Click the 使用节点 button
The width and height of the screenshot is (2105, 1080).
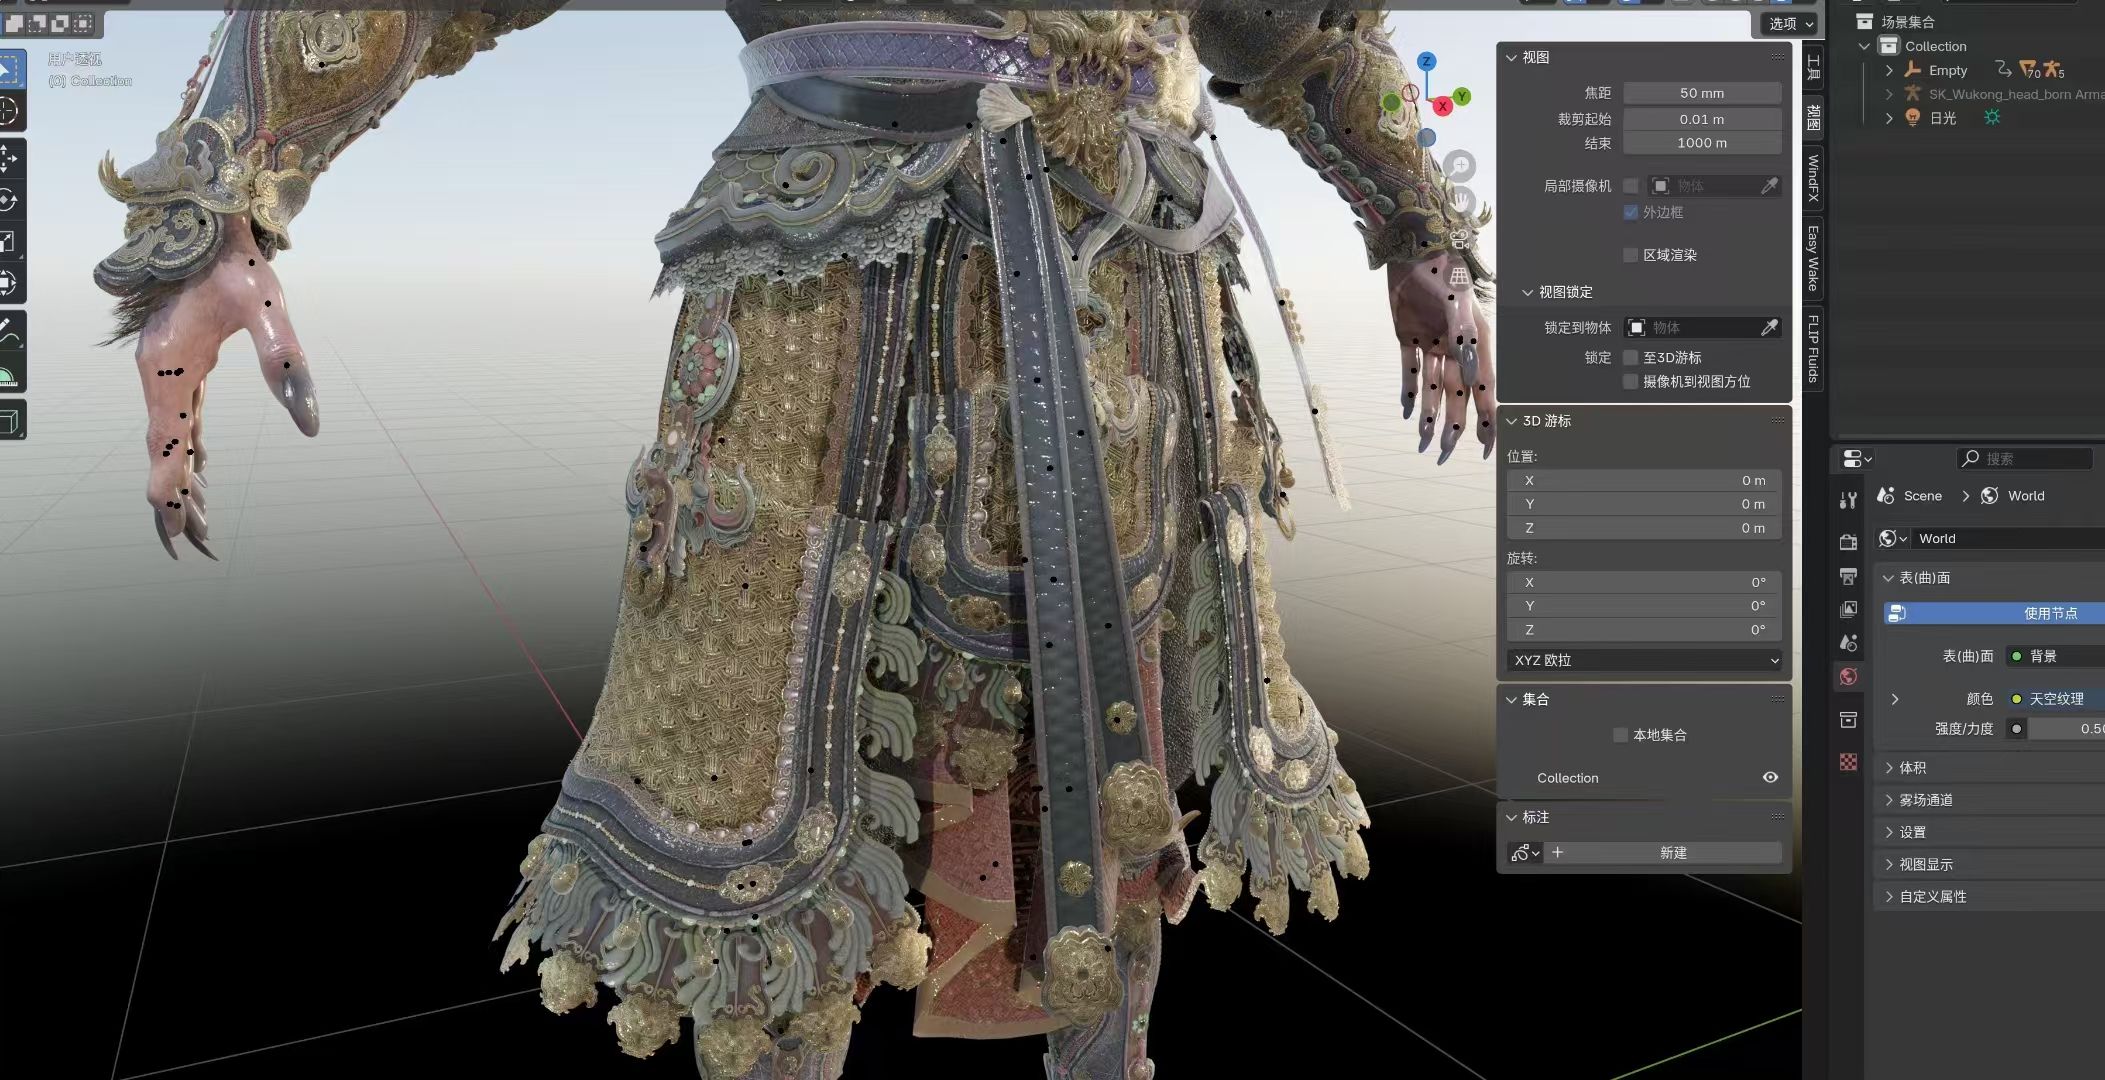[x=1994, y=613]
